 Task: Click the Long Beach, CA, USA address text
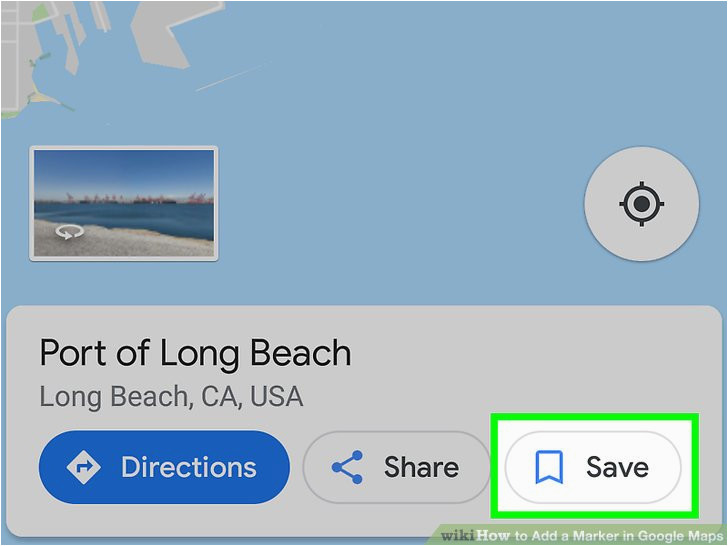pyautogui.click(x=171, y=397)
